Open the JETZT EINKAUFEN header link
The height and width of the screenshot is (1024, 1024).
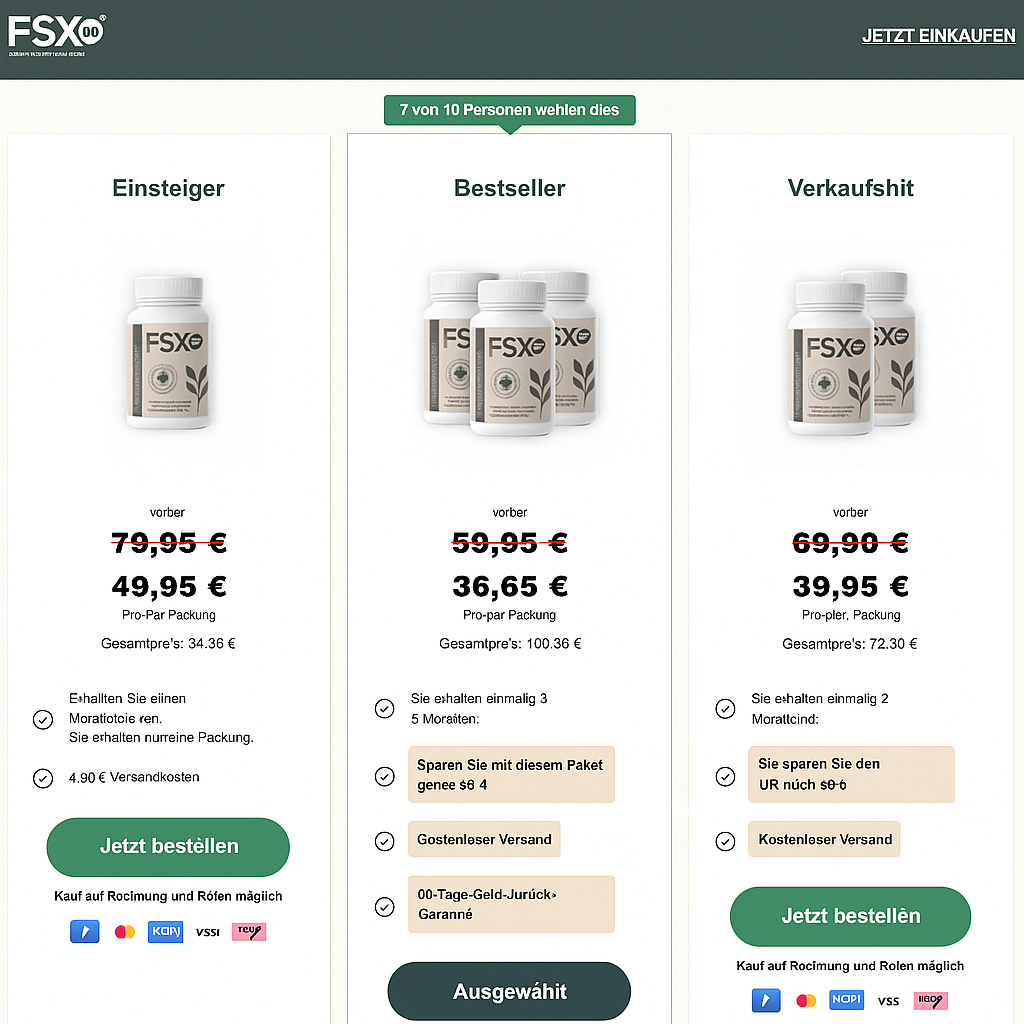coord(938,37)
